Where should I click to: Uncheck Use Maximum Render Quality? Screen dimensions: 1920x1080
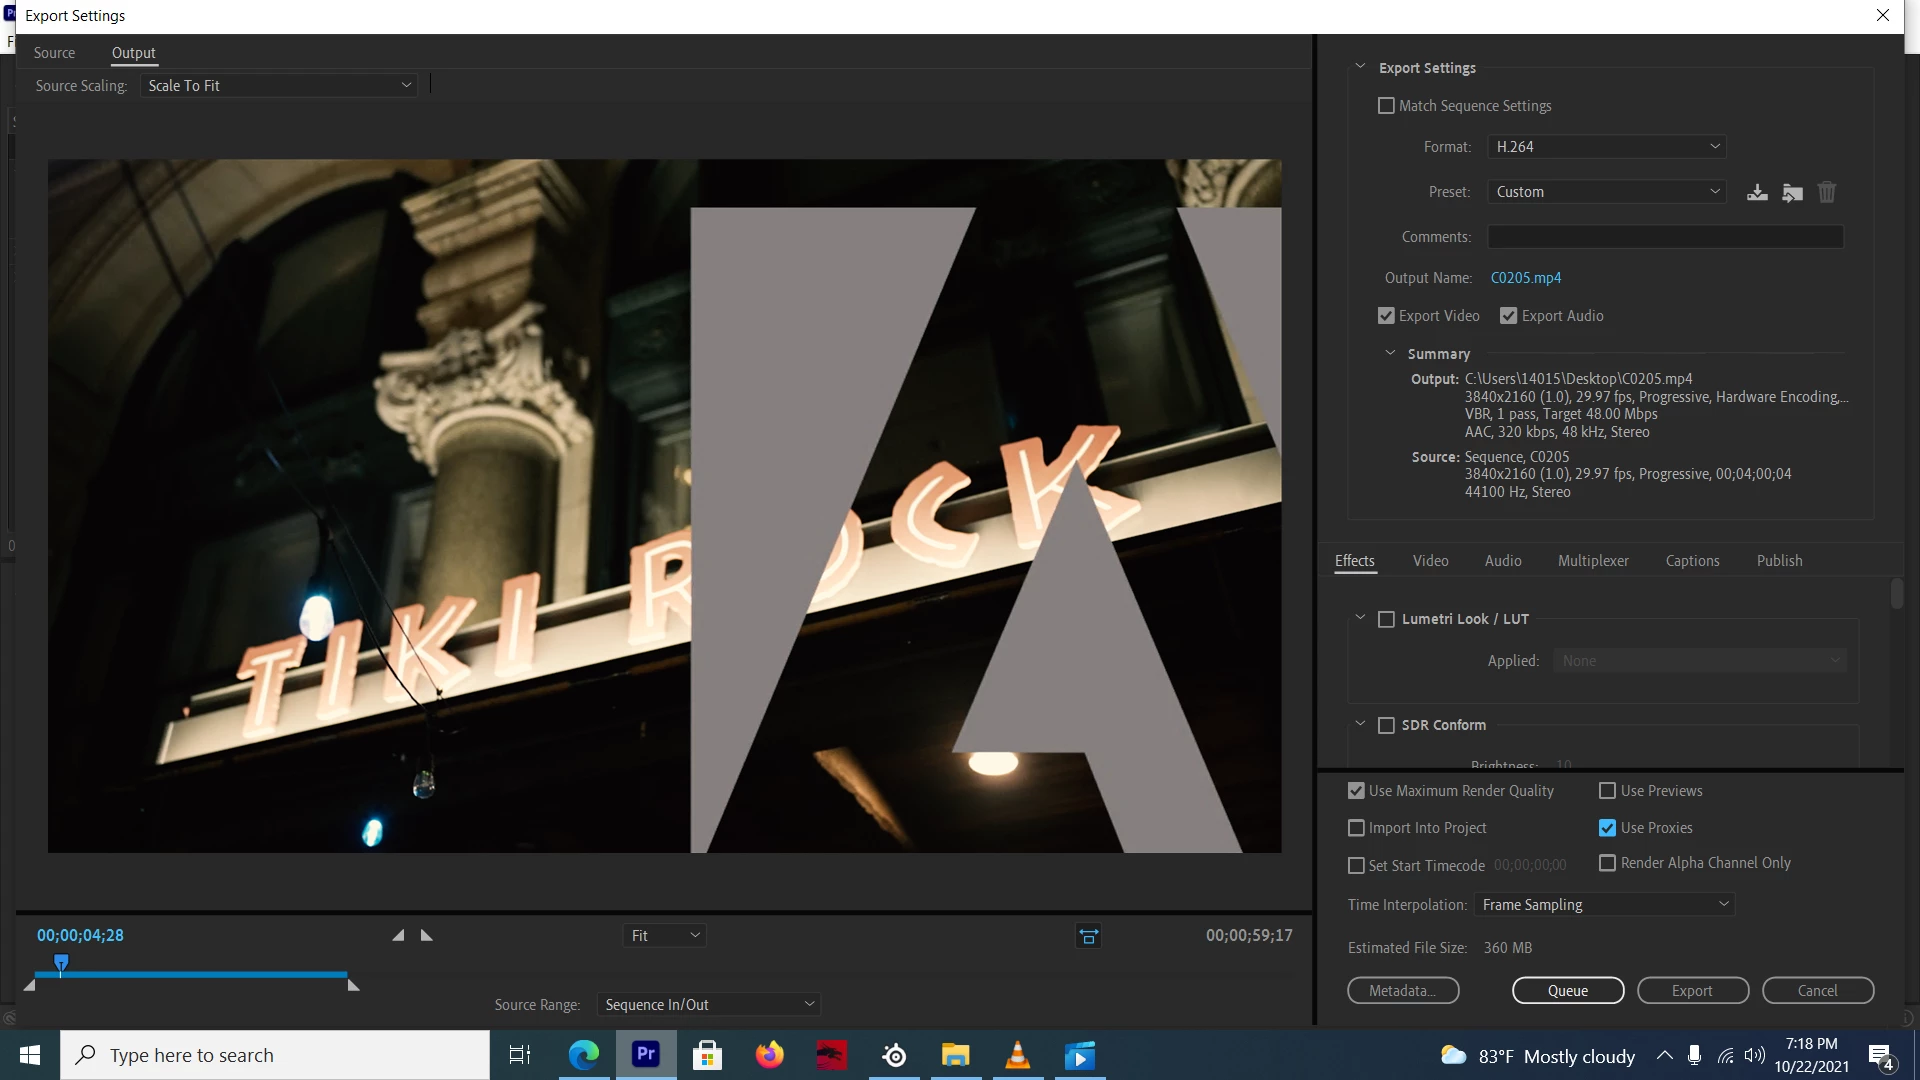(x=1356, y=791)
